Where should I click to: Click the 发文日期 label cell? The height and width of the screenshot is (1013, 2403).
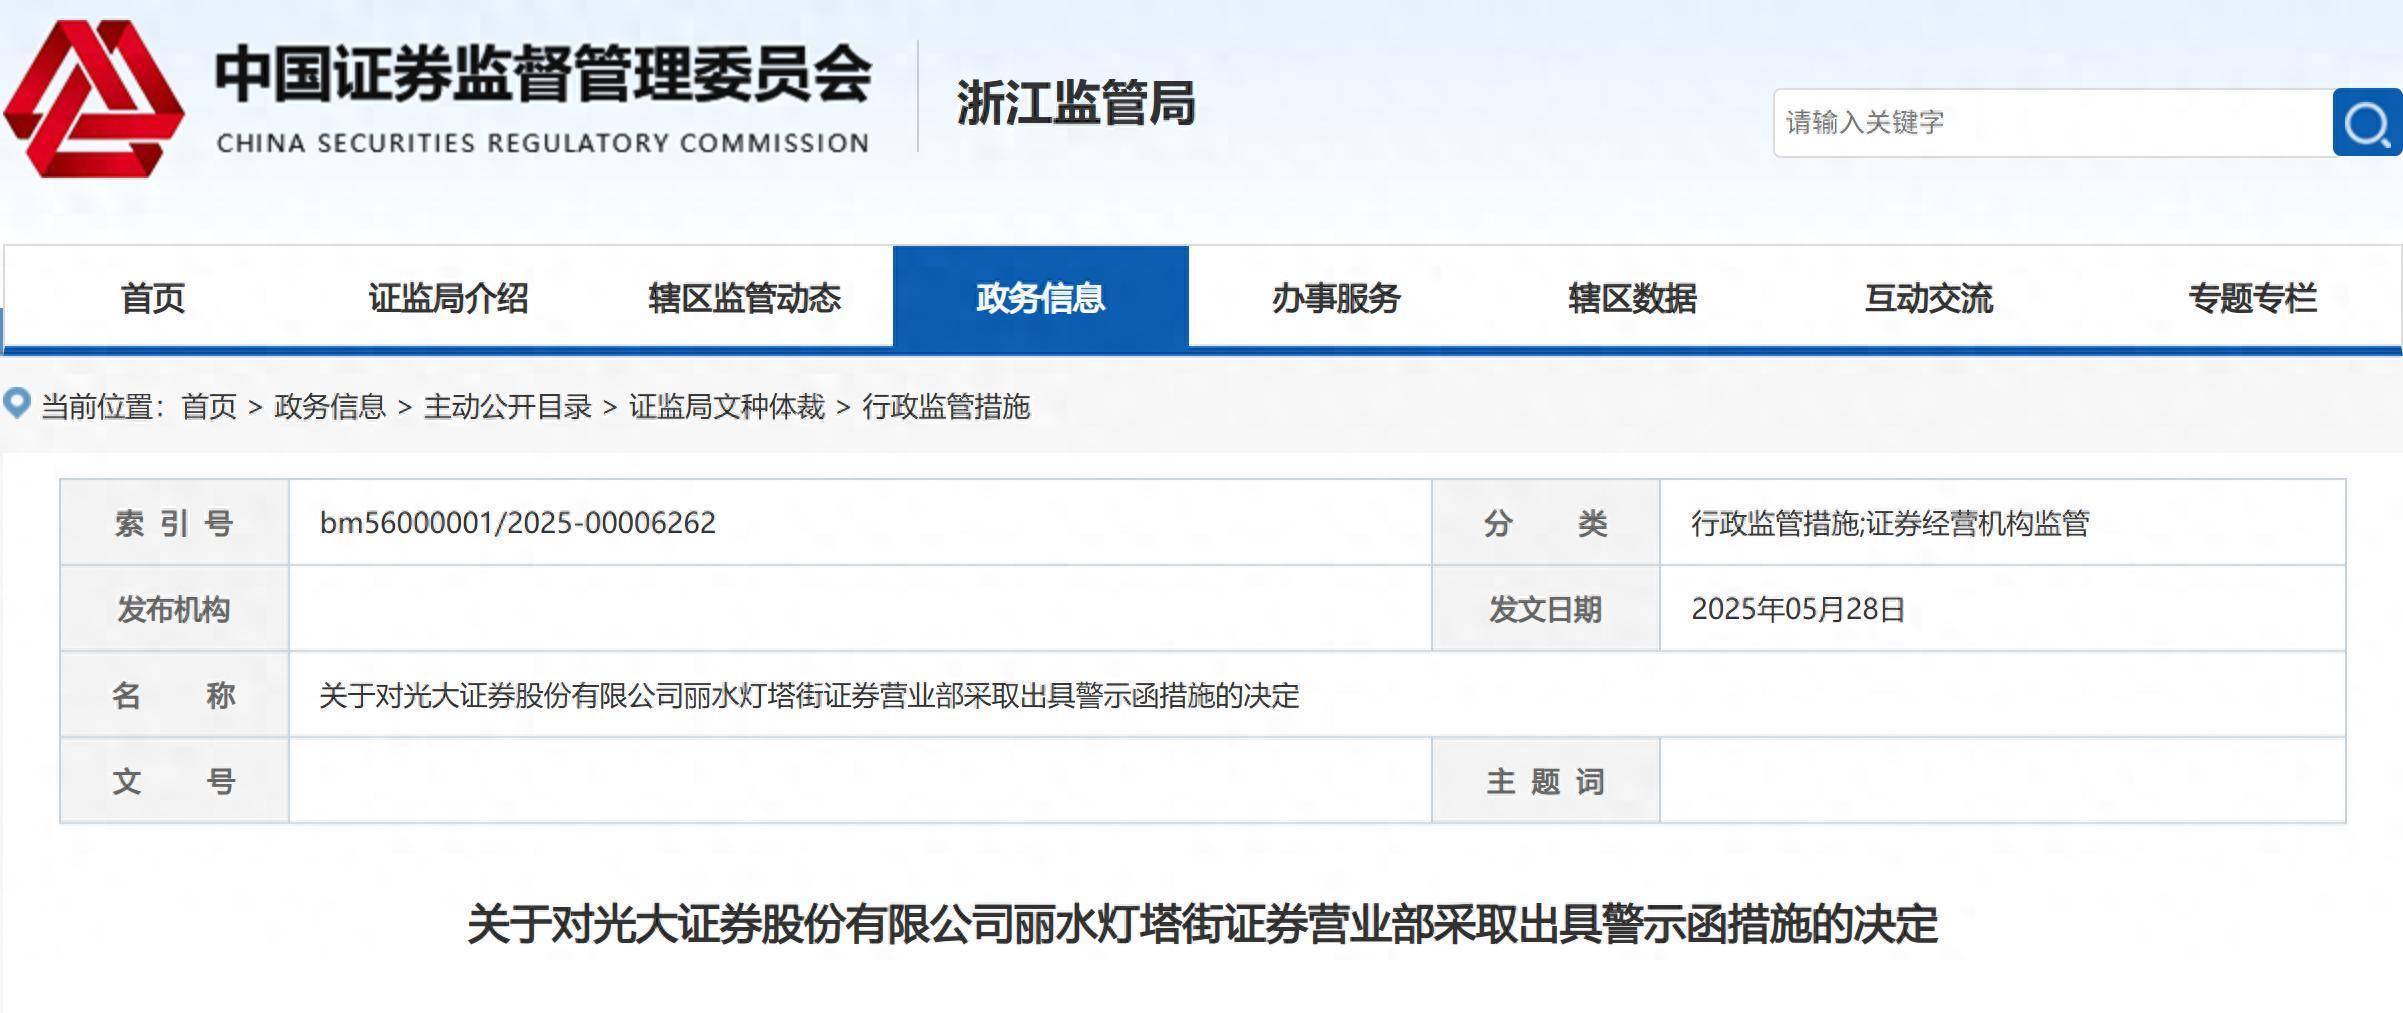[x=1546, y=609]
